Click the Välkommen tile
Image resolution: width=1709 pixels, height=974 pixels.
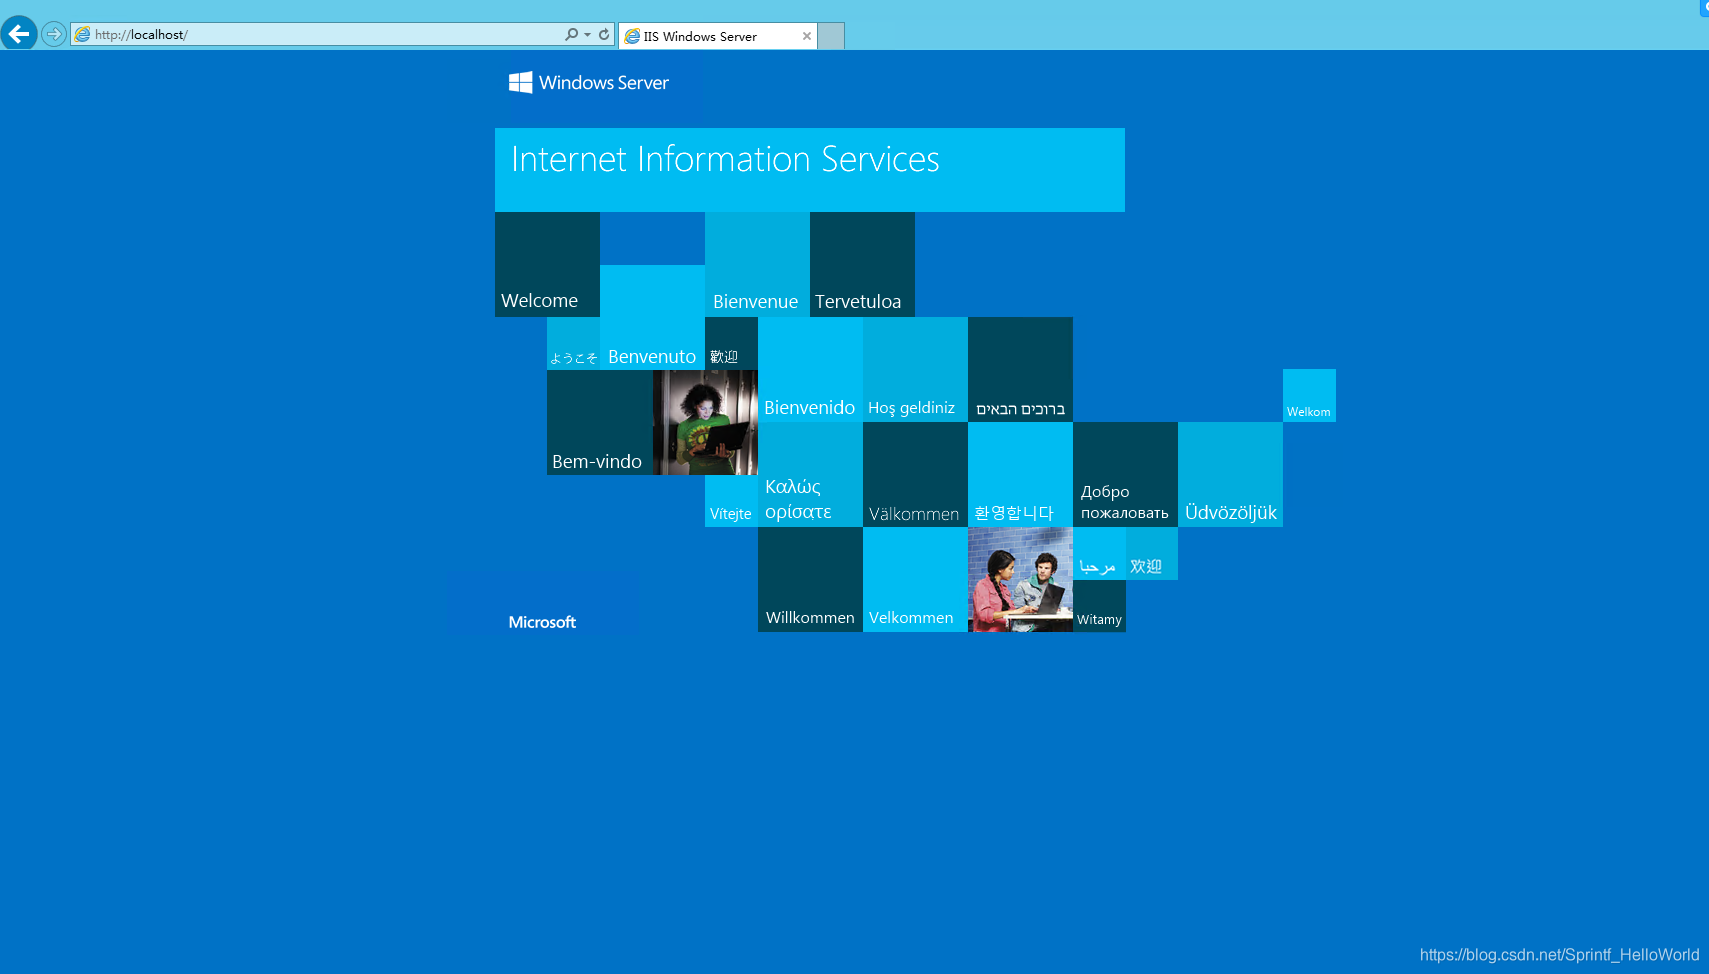pos(915,474)
